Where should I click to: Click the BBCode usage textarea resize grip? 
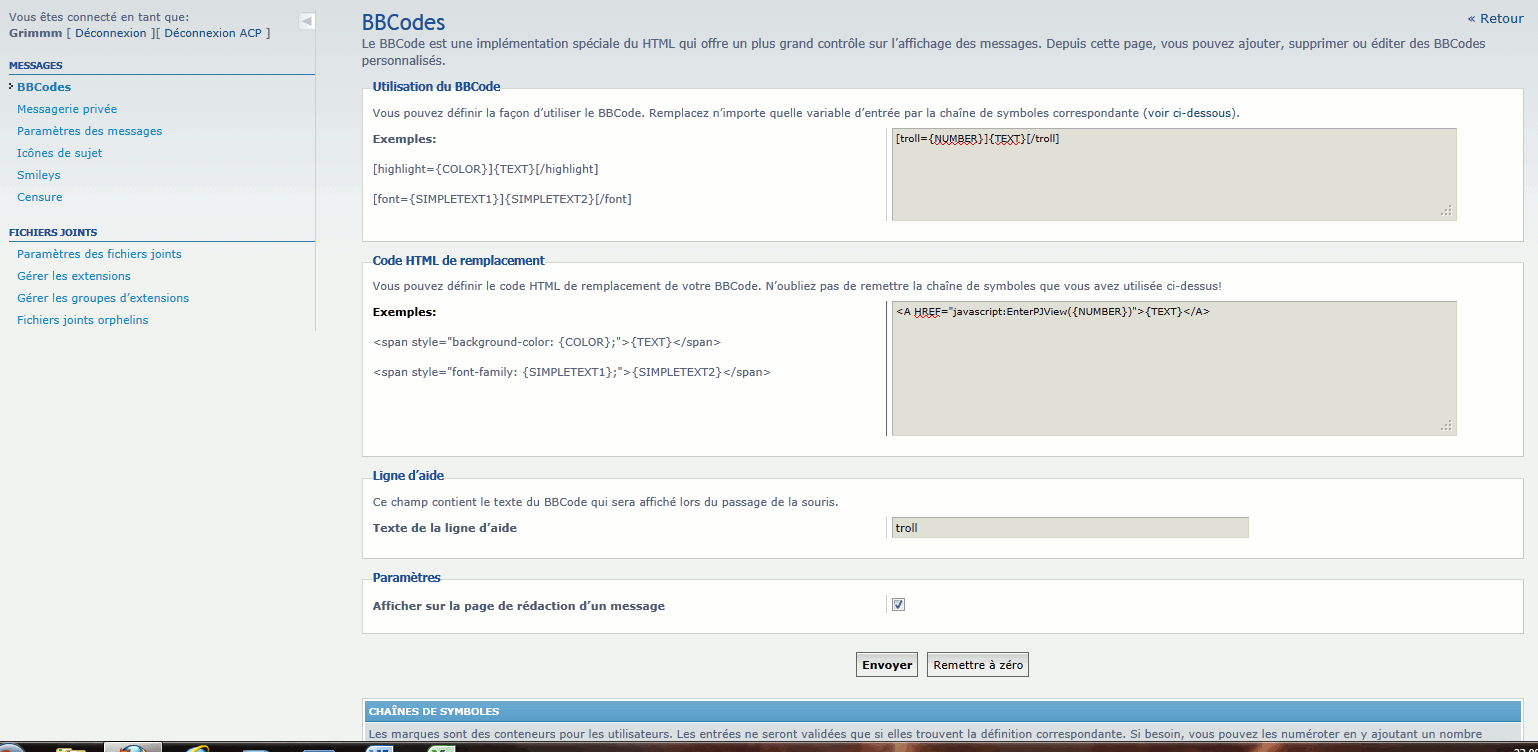tap(1446, 211)
